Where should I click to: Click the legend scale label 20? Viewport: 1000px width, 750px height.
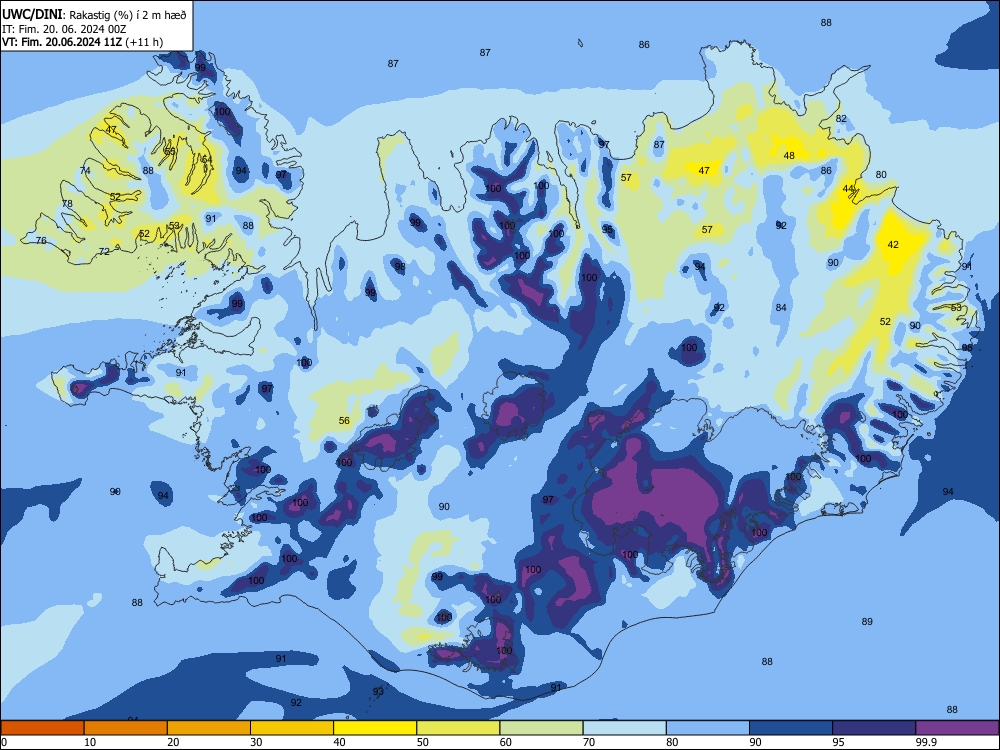pyautogui.click(x=173, y=742)
